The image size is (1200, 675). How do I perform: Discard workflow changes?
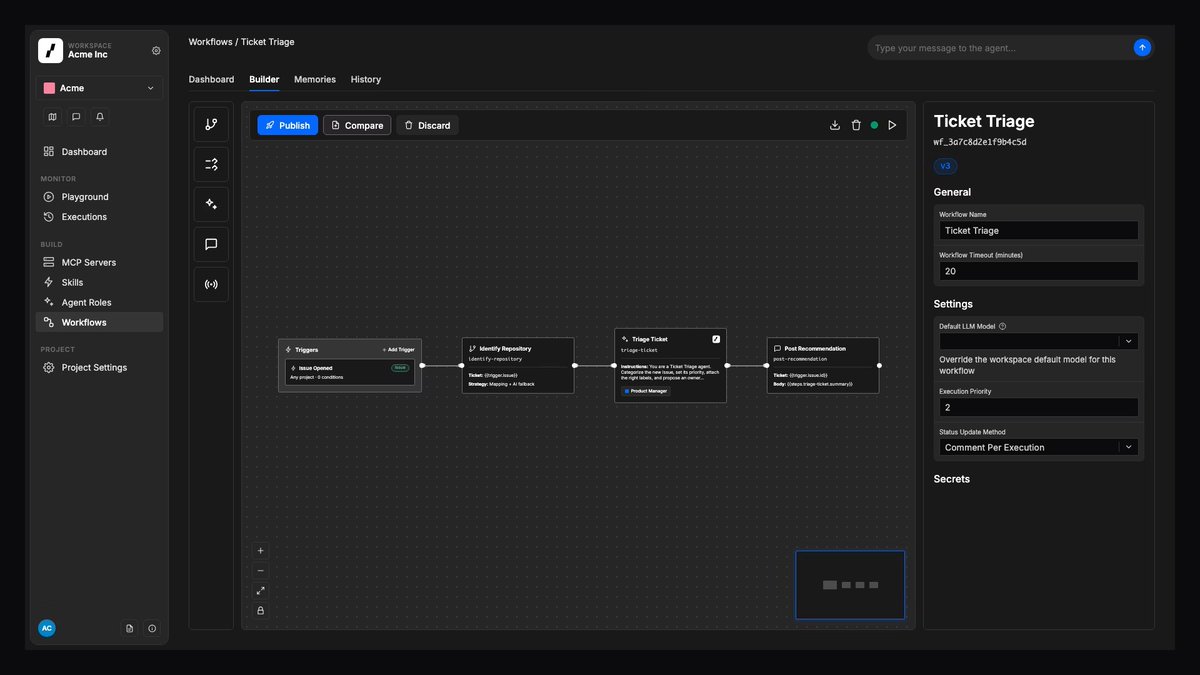[x=428, y=125]
